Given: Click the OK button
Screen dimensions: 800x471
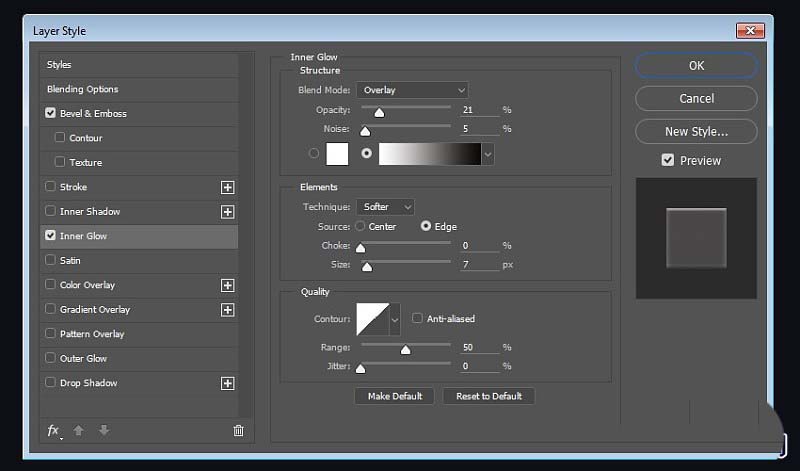Looking at the screenshot, I should (x=696, y=65).
